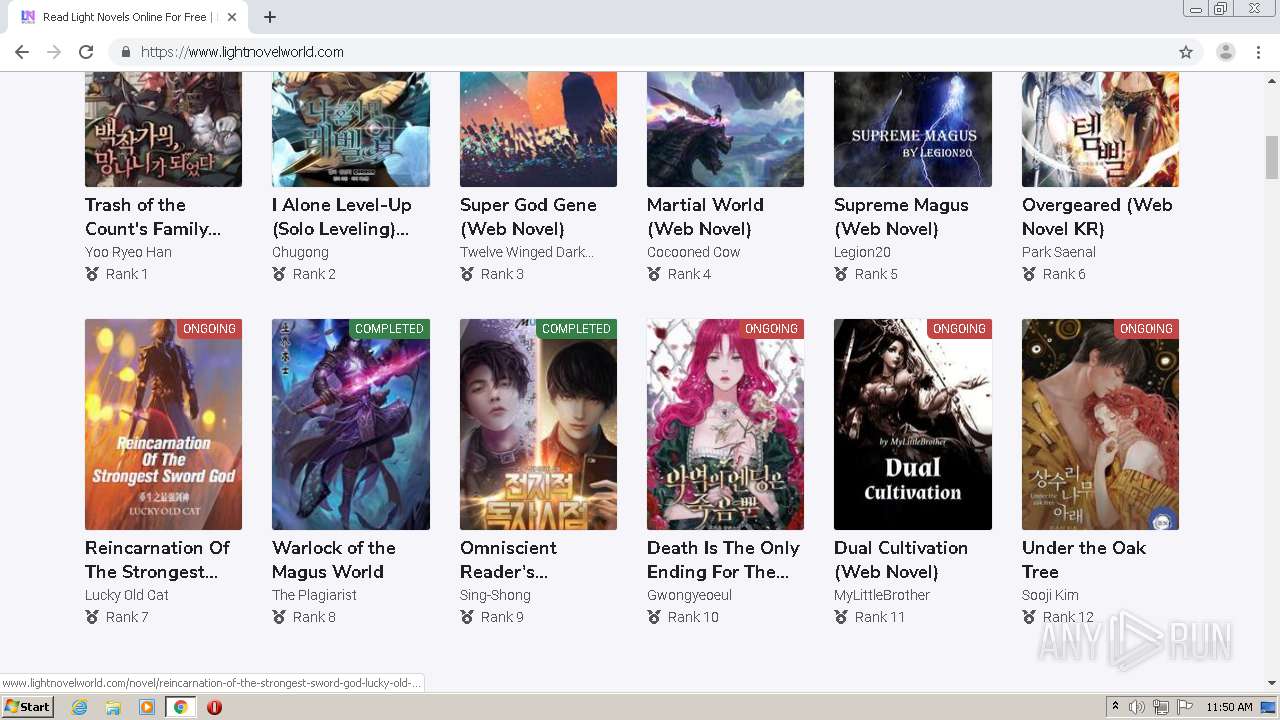Open Warlock of the Magus World title

pos(334,560)
